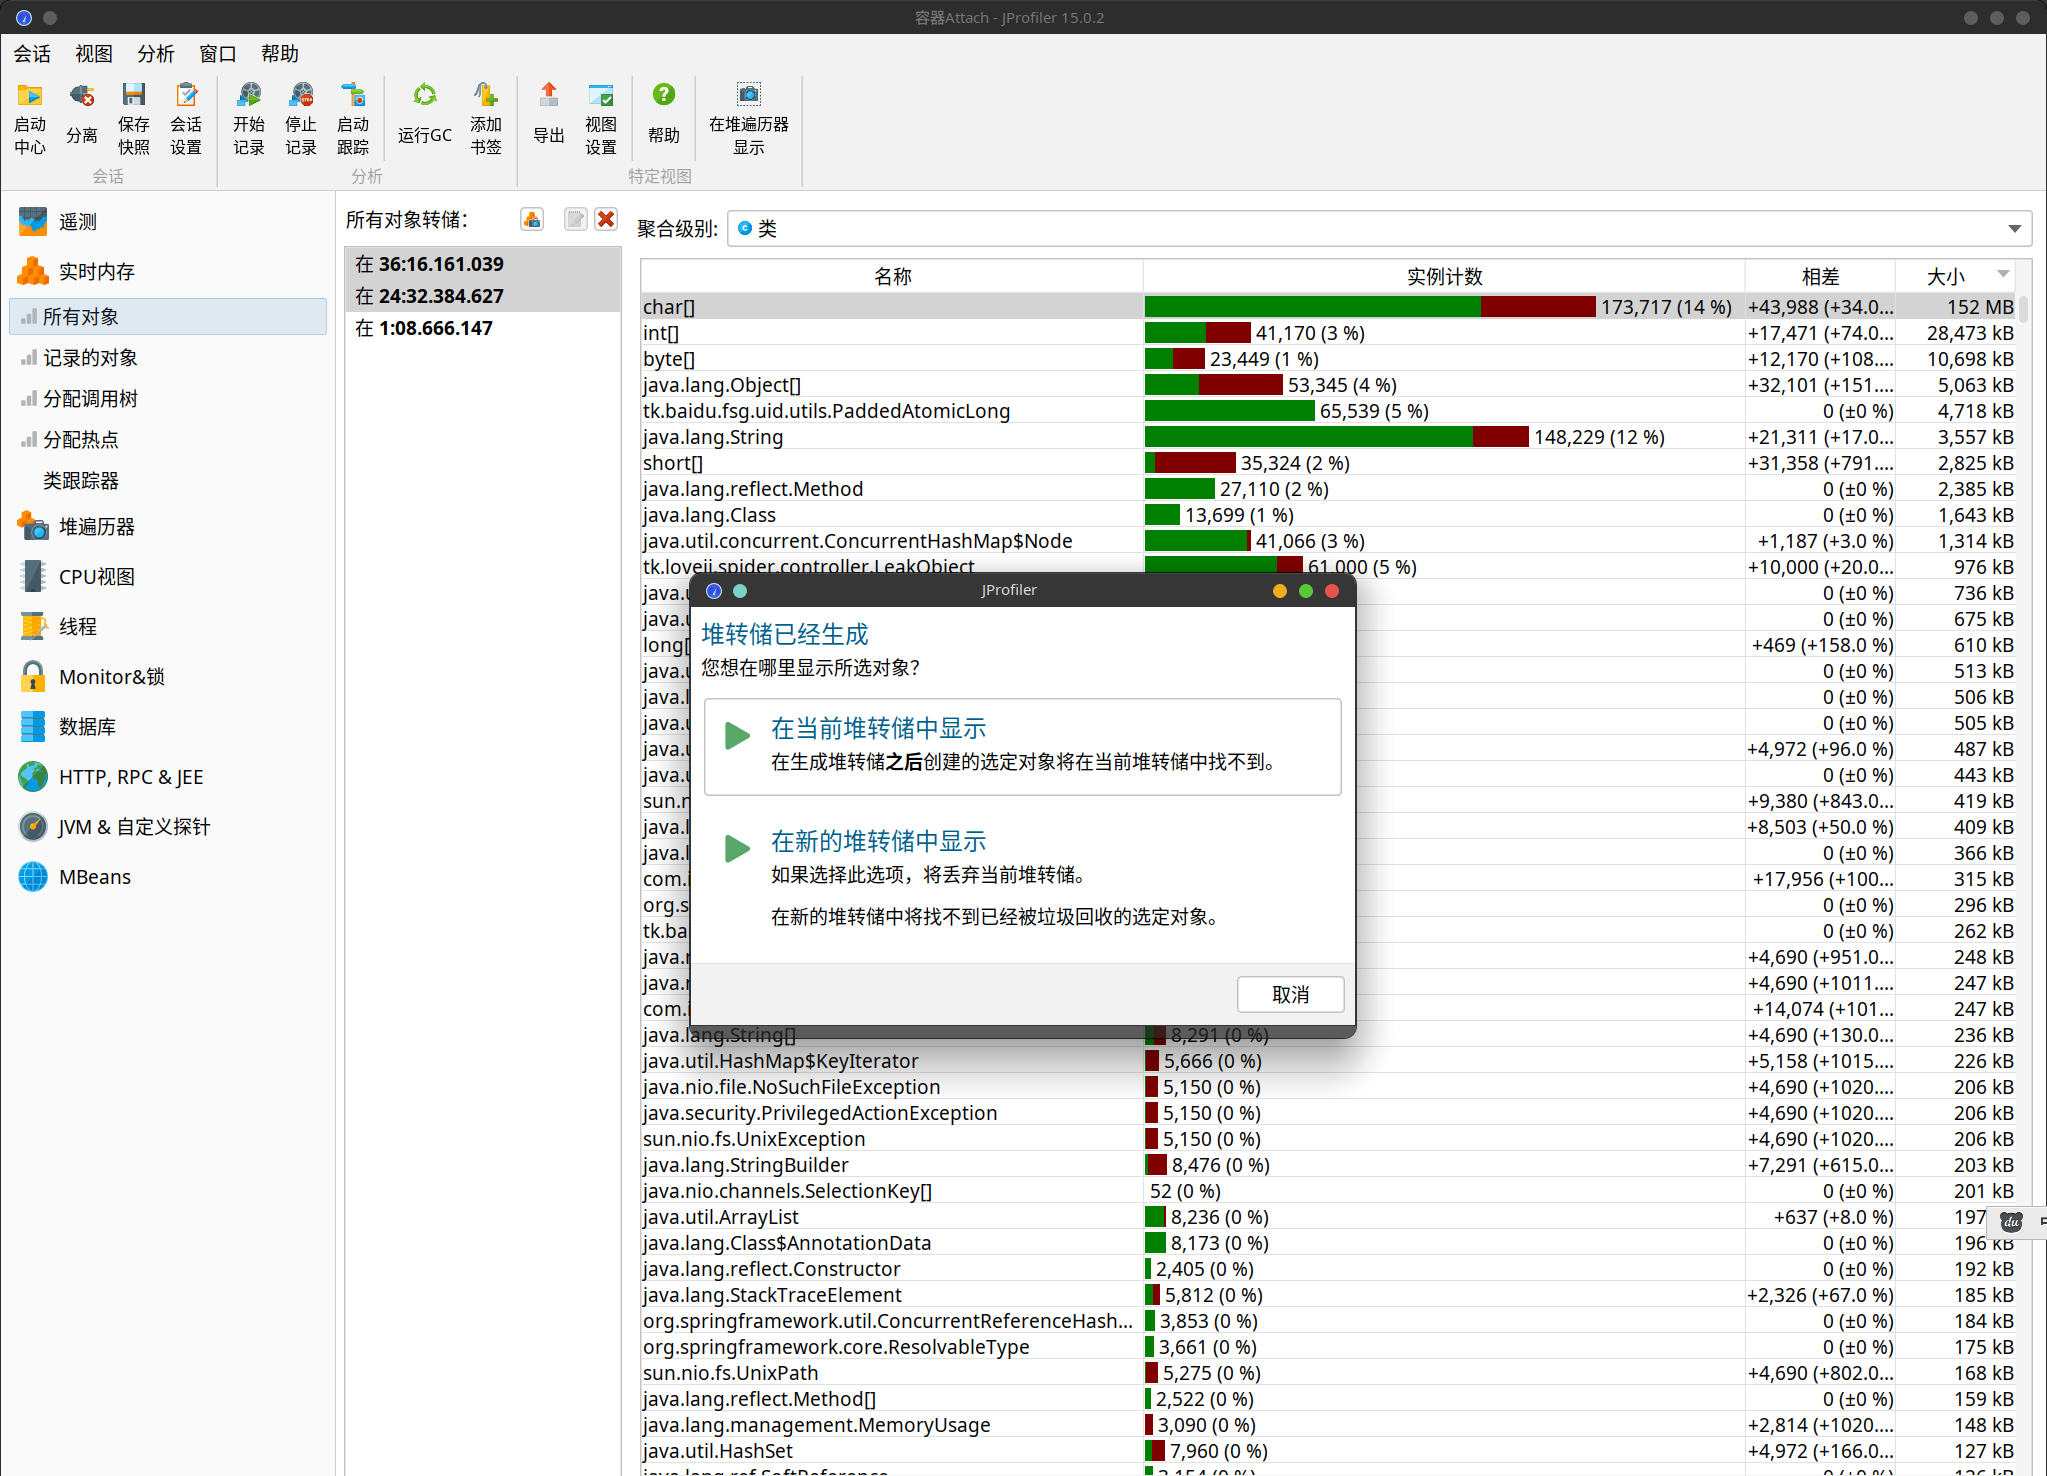Click the Start Recording (开始记录) icon
2047x1476 pixels.
pyautogui.click(x=249, y=96)
